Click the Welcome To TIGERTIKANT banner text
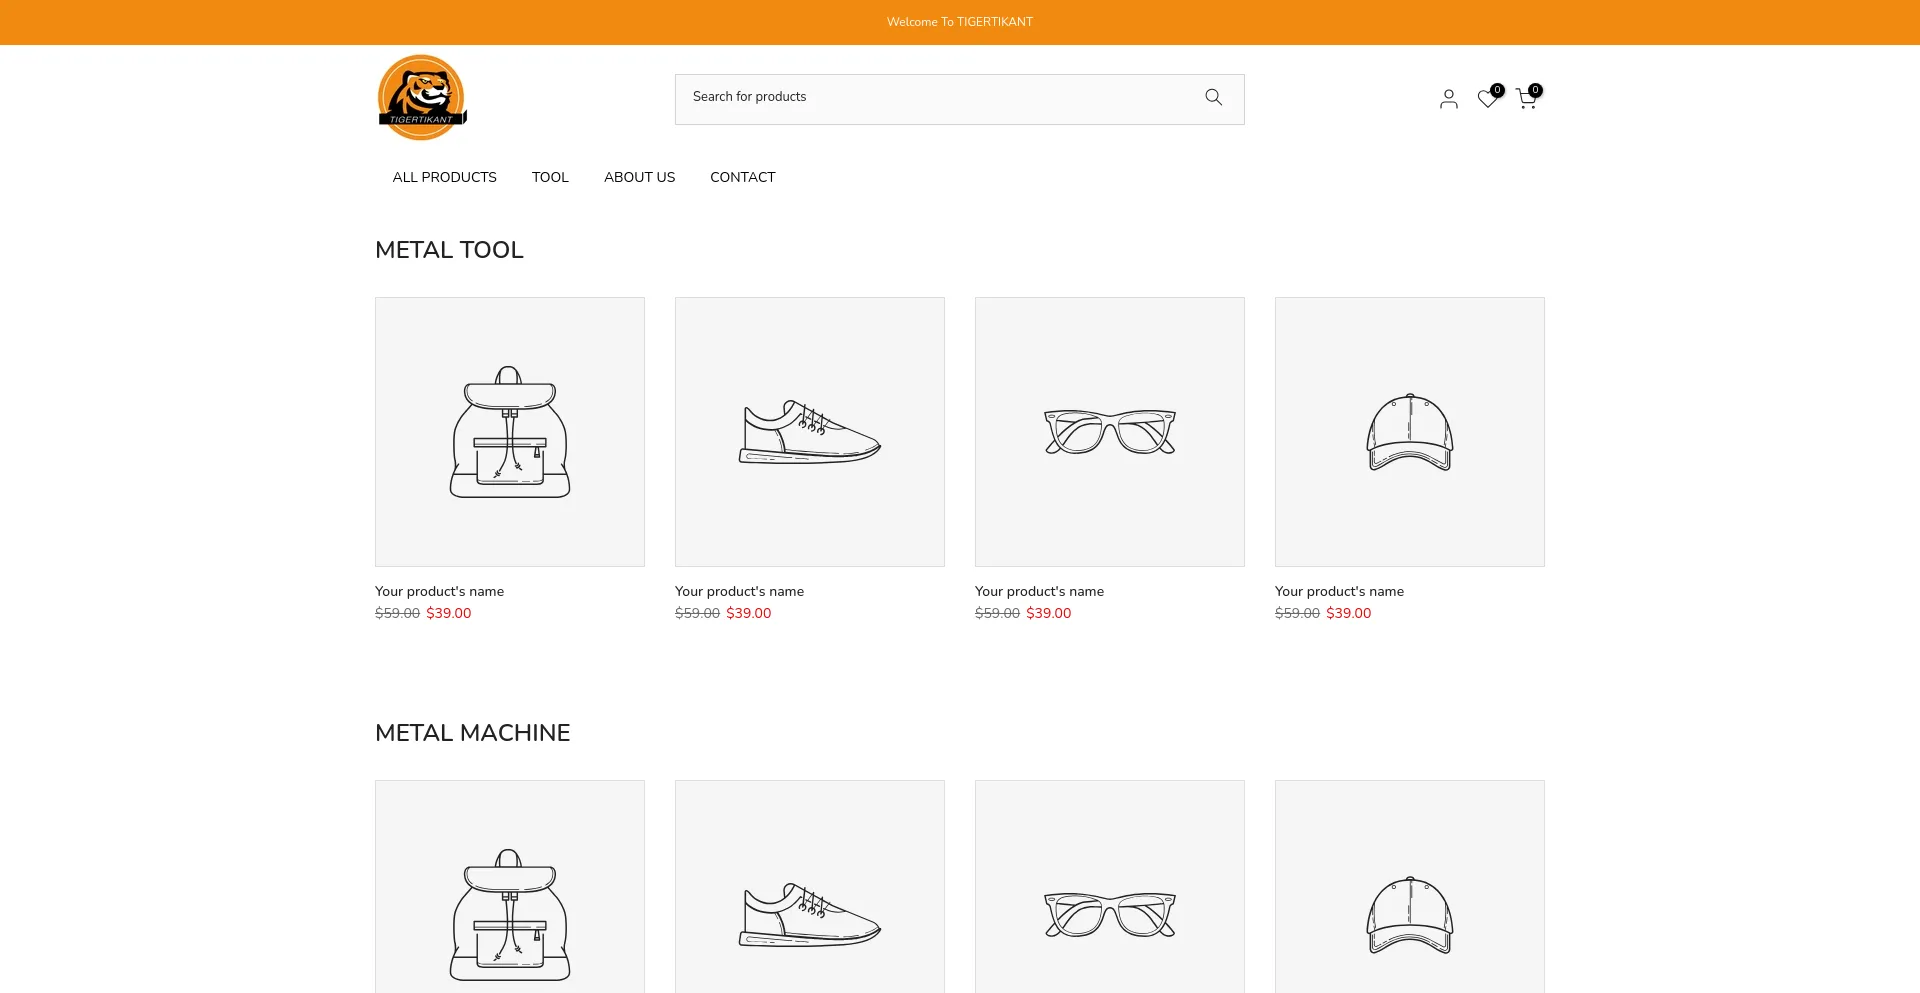The height and width of the screenshot is (993, 1920). pyautogui.click(x=960, y=22)
